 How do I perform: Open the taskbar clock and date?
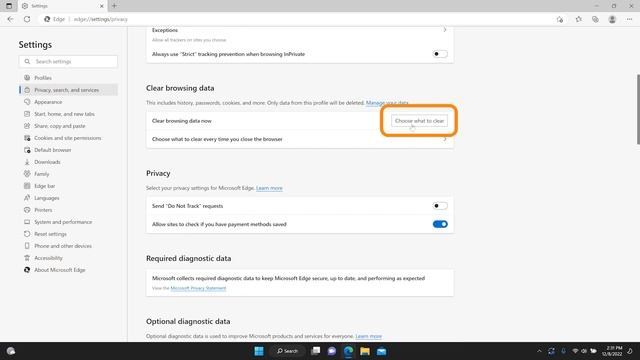pos(612,351)
